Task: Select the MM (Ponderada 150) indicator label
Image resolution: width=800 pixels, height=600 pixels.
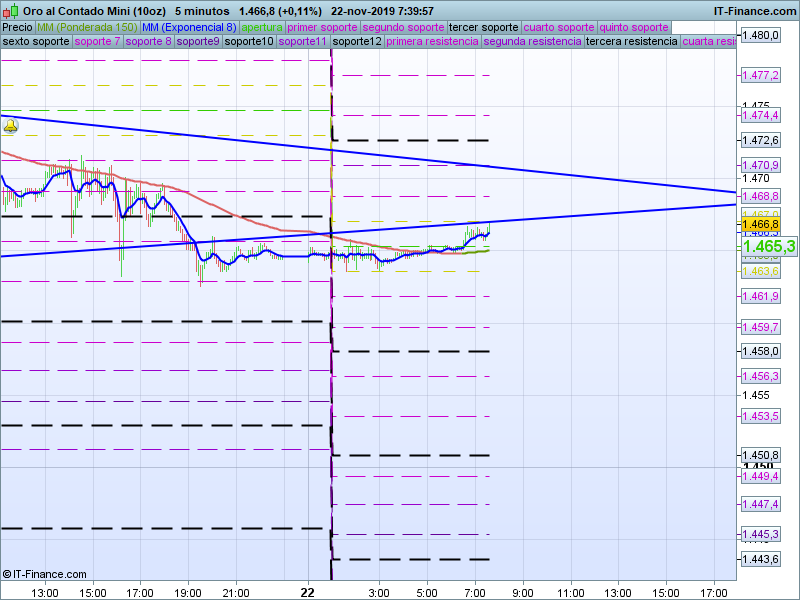Action: tap(87, 27)
